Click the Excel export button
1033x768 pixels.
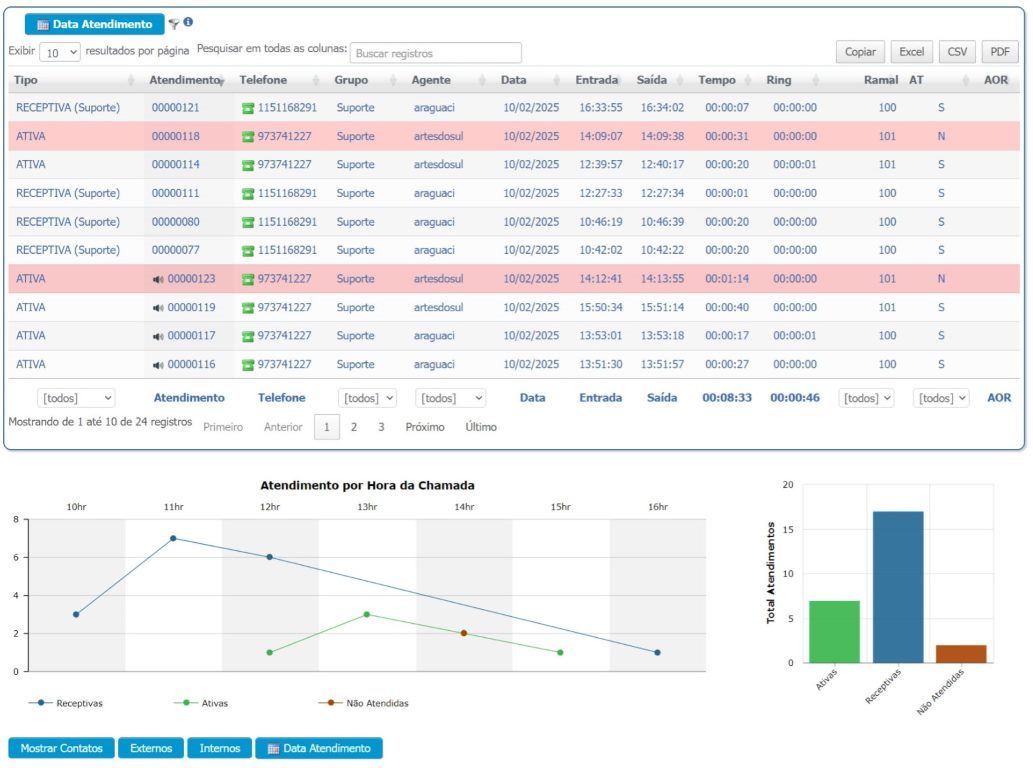911,52
